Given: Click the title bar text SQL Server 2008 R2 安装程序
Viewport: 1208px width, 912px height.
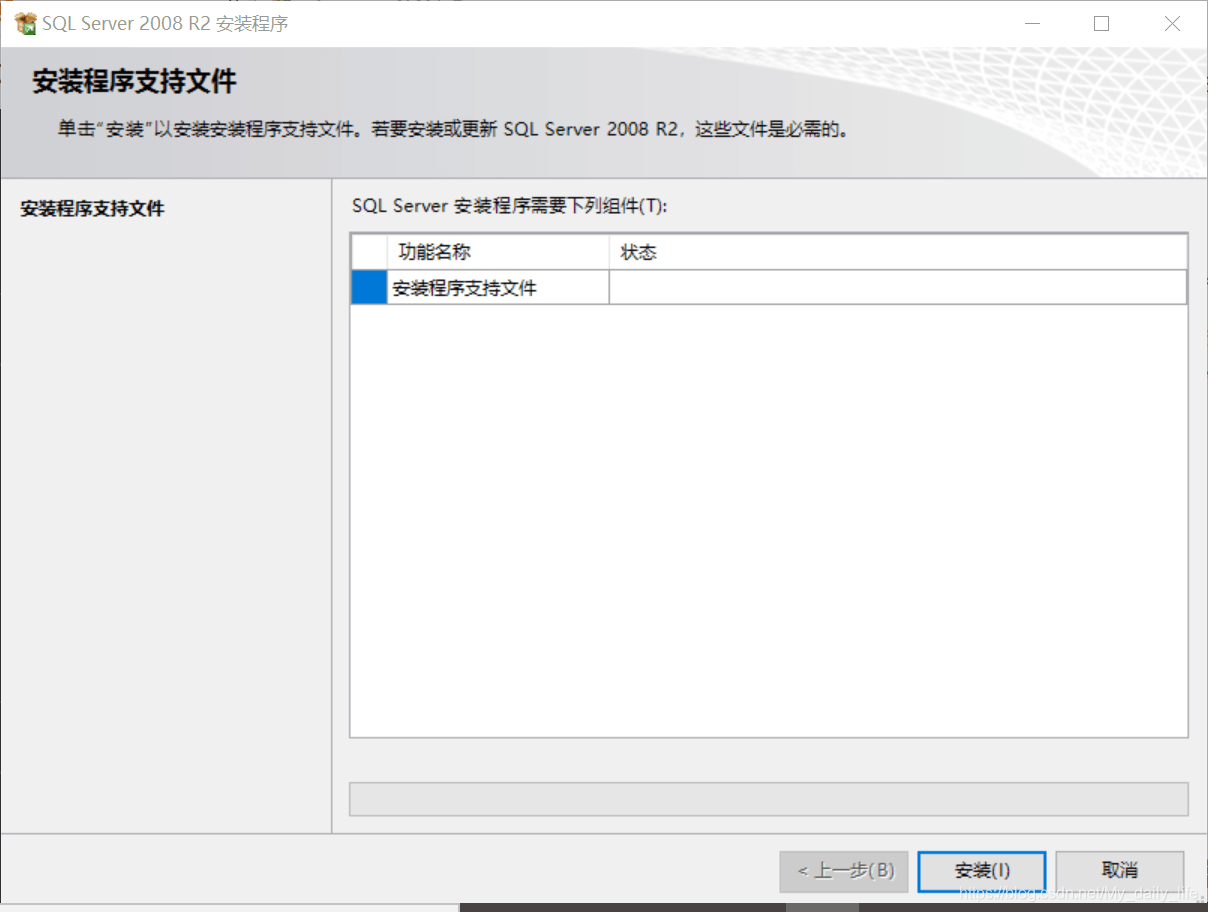Looking at the screenshot, I should [165, 24].
